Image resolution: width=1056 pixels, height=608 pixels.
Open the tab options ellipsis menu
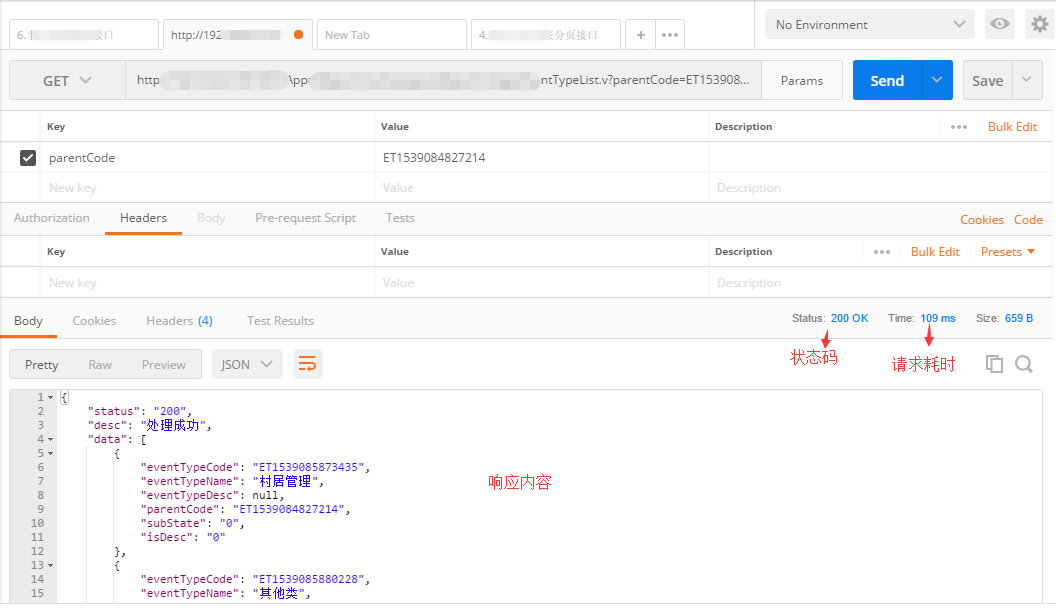tap(669, 35)
